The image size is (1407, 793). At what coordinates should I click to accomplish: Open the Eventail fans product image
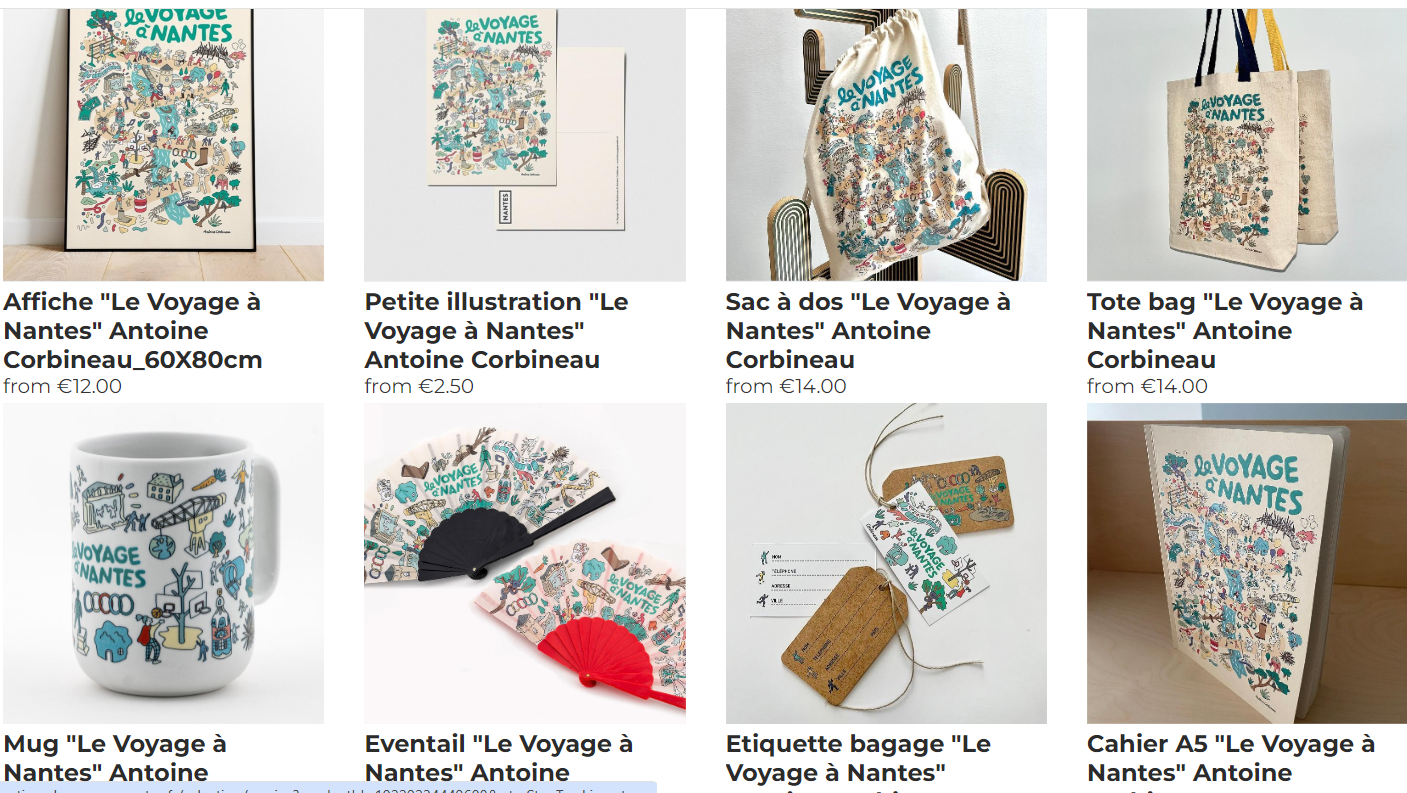[x=525, y=563]
